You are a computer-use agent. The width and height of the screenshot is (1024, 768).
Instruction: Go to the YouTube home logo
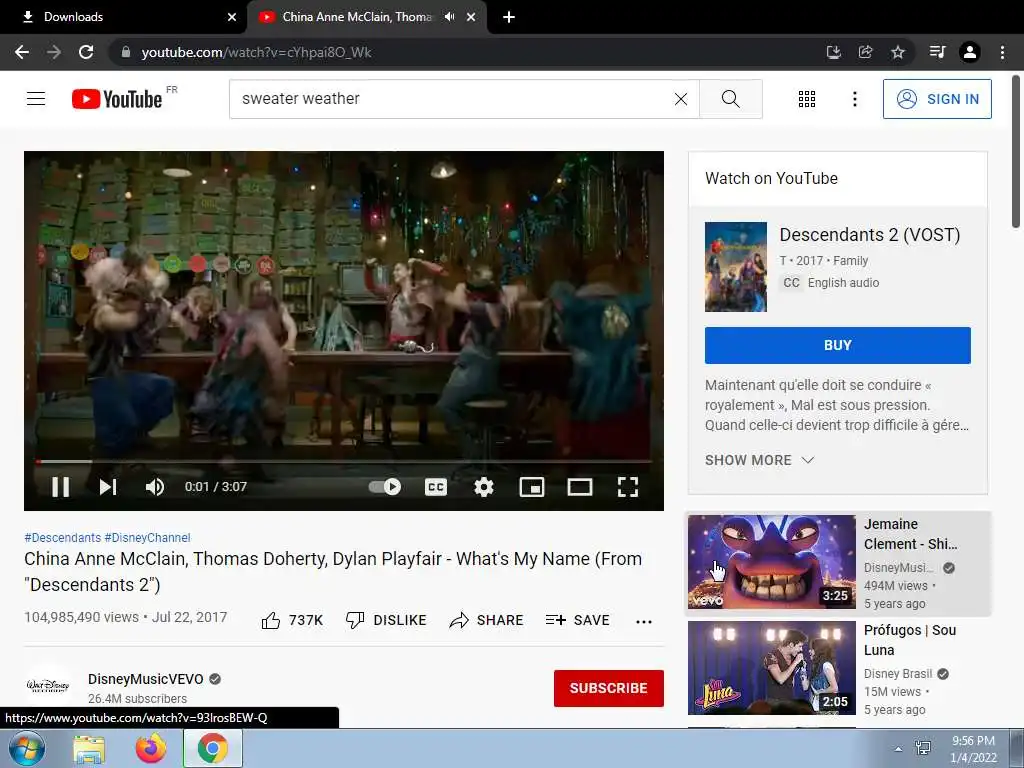[x=117, y=99]
